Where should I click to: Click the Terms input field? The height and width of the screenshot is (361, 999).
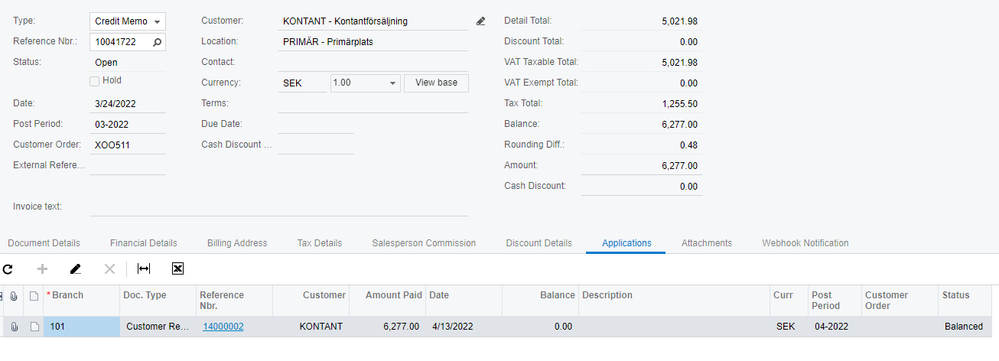[x=373, y=104]
